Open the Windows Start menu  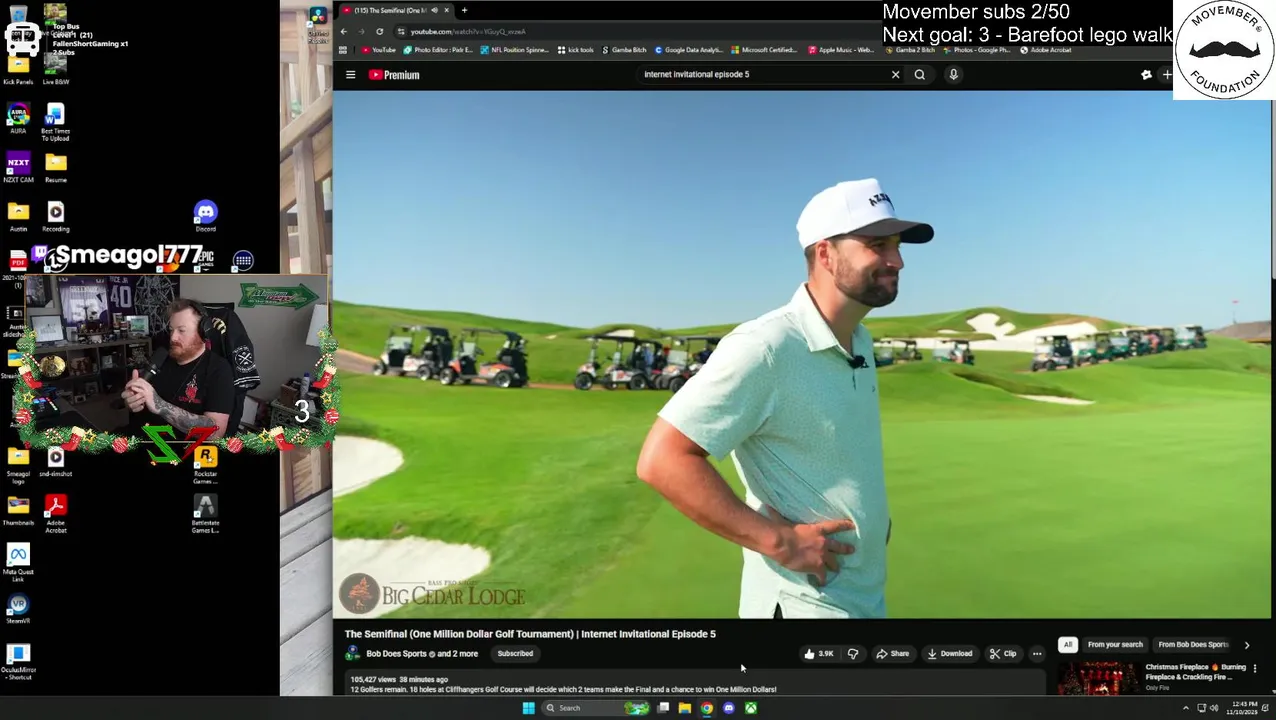pos(528,708)
